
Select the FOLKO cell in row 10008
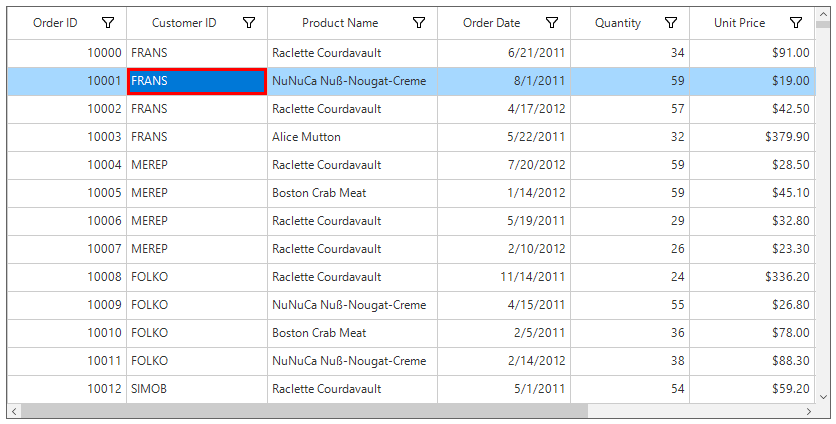click(197, 277)
